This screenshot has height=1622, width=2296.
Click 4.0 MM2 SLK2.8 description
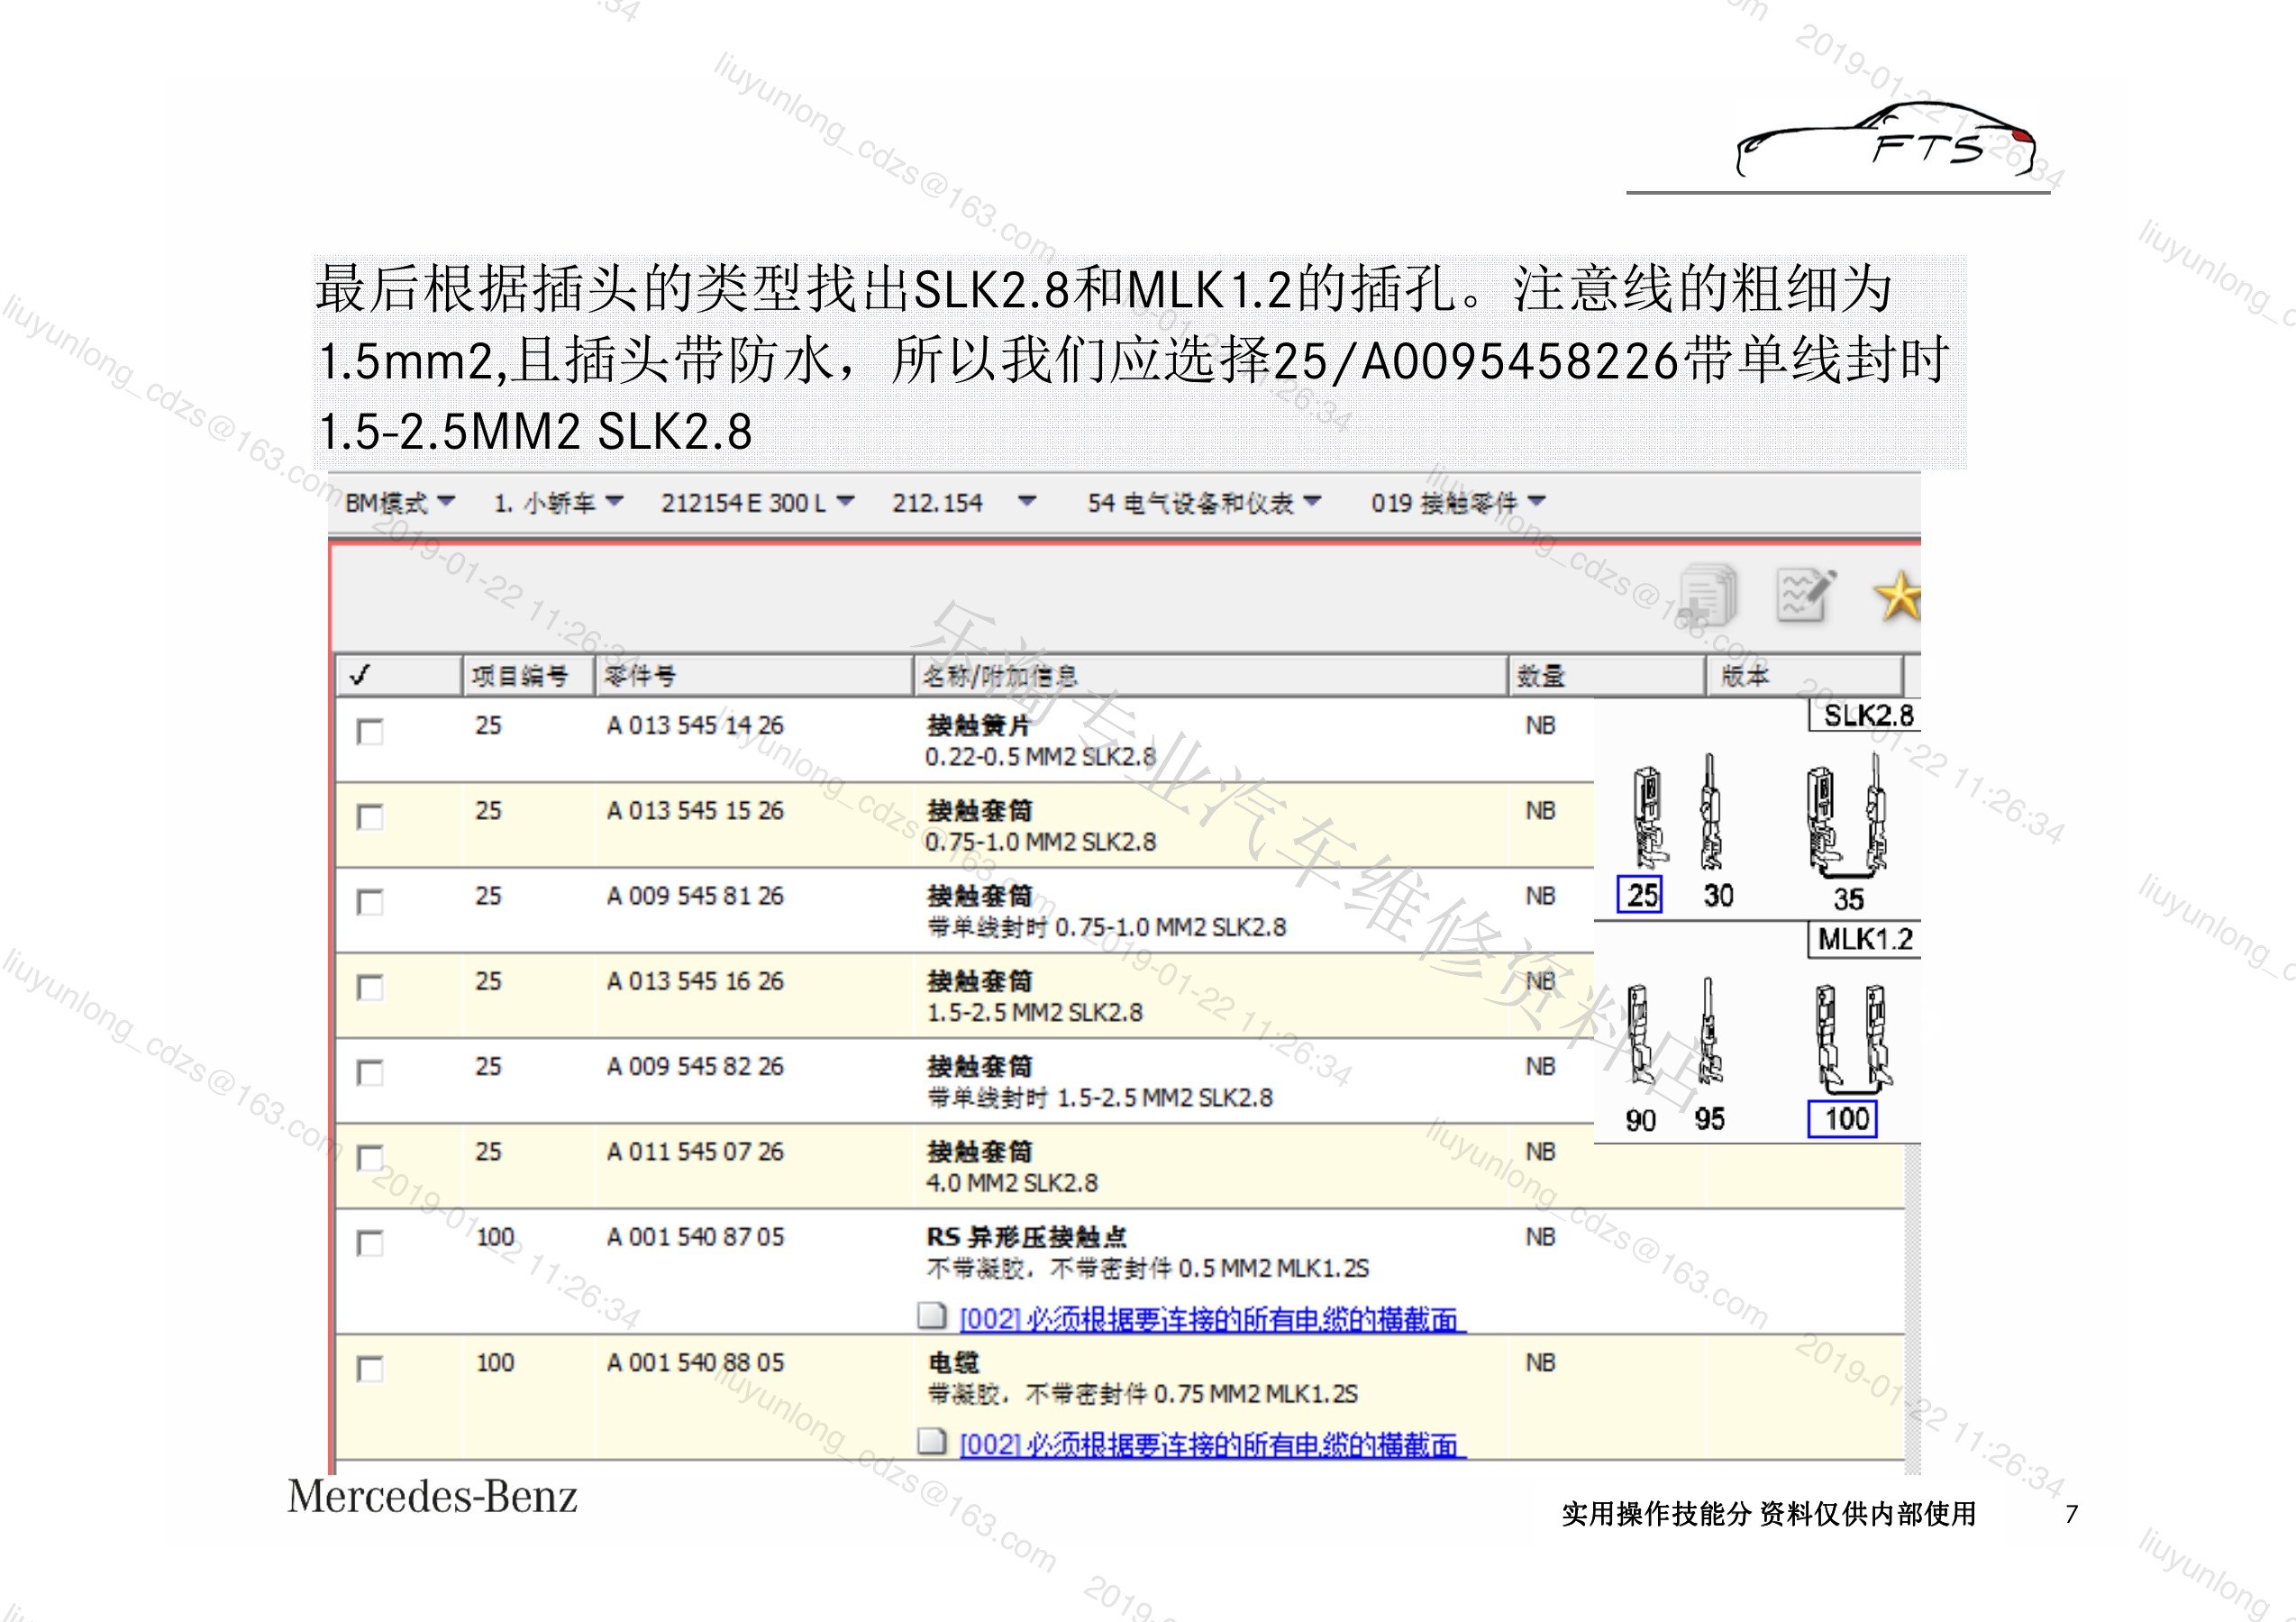(1011, 1183)
